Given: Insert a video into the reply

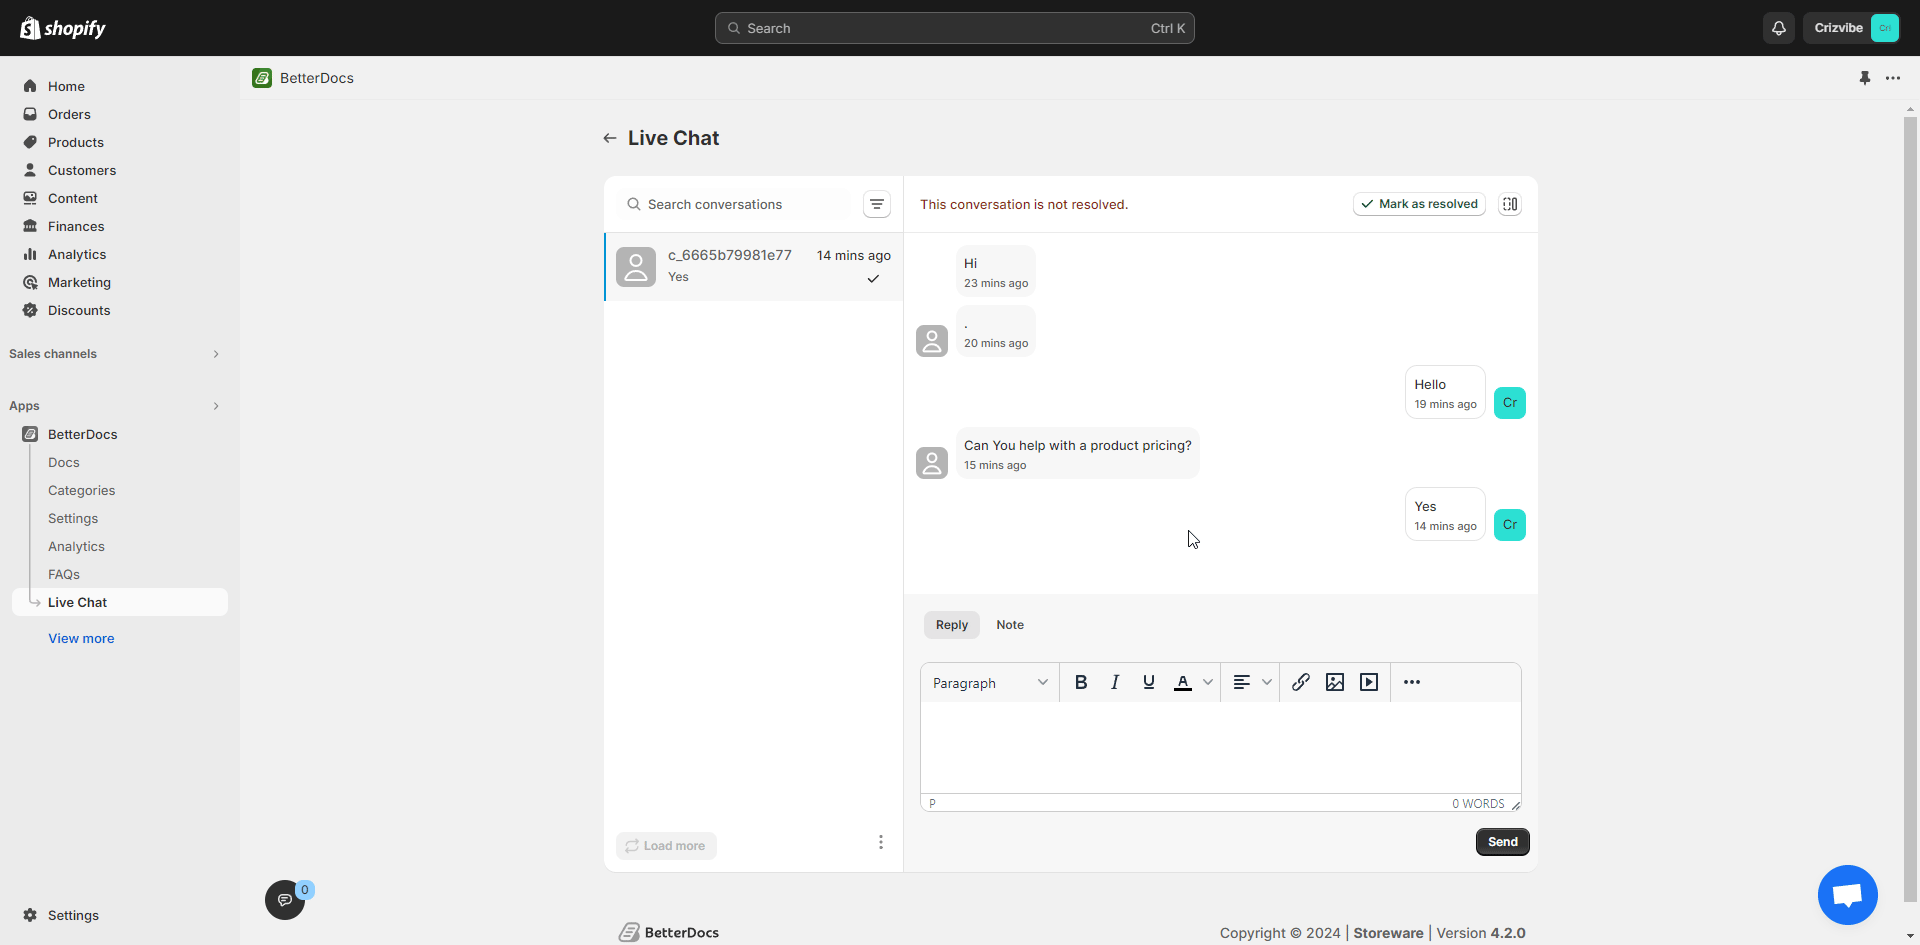Looking at the screenshot, I should [1369, 682].
